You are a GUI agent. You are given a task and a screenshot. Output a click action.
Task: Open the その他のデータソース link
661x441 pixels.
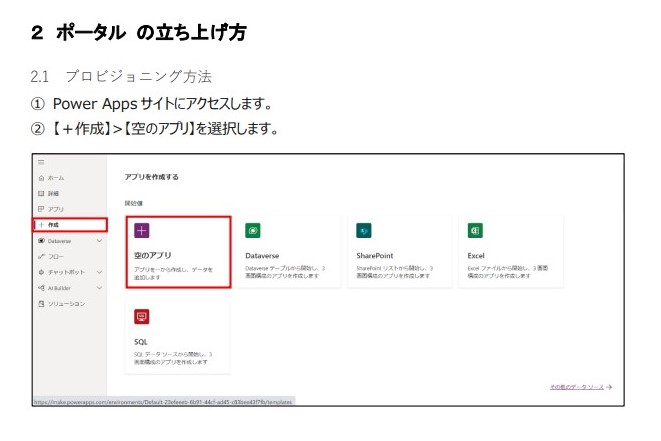click(x=577, y=387)
